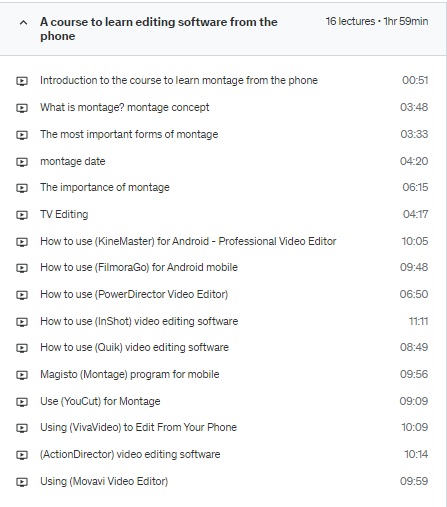Click video icon beside Introduction to the course lecture
The width and height of the screenshot is (447, 507).
[x=22, y=81]
